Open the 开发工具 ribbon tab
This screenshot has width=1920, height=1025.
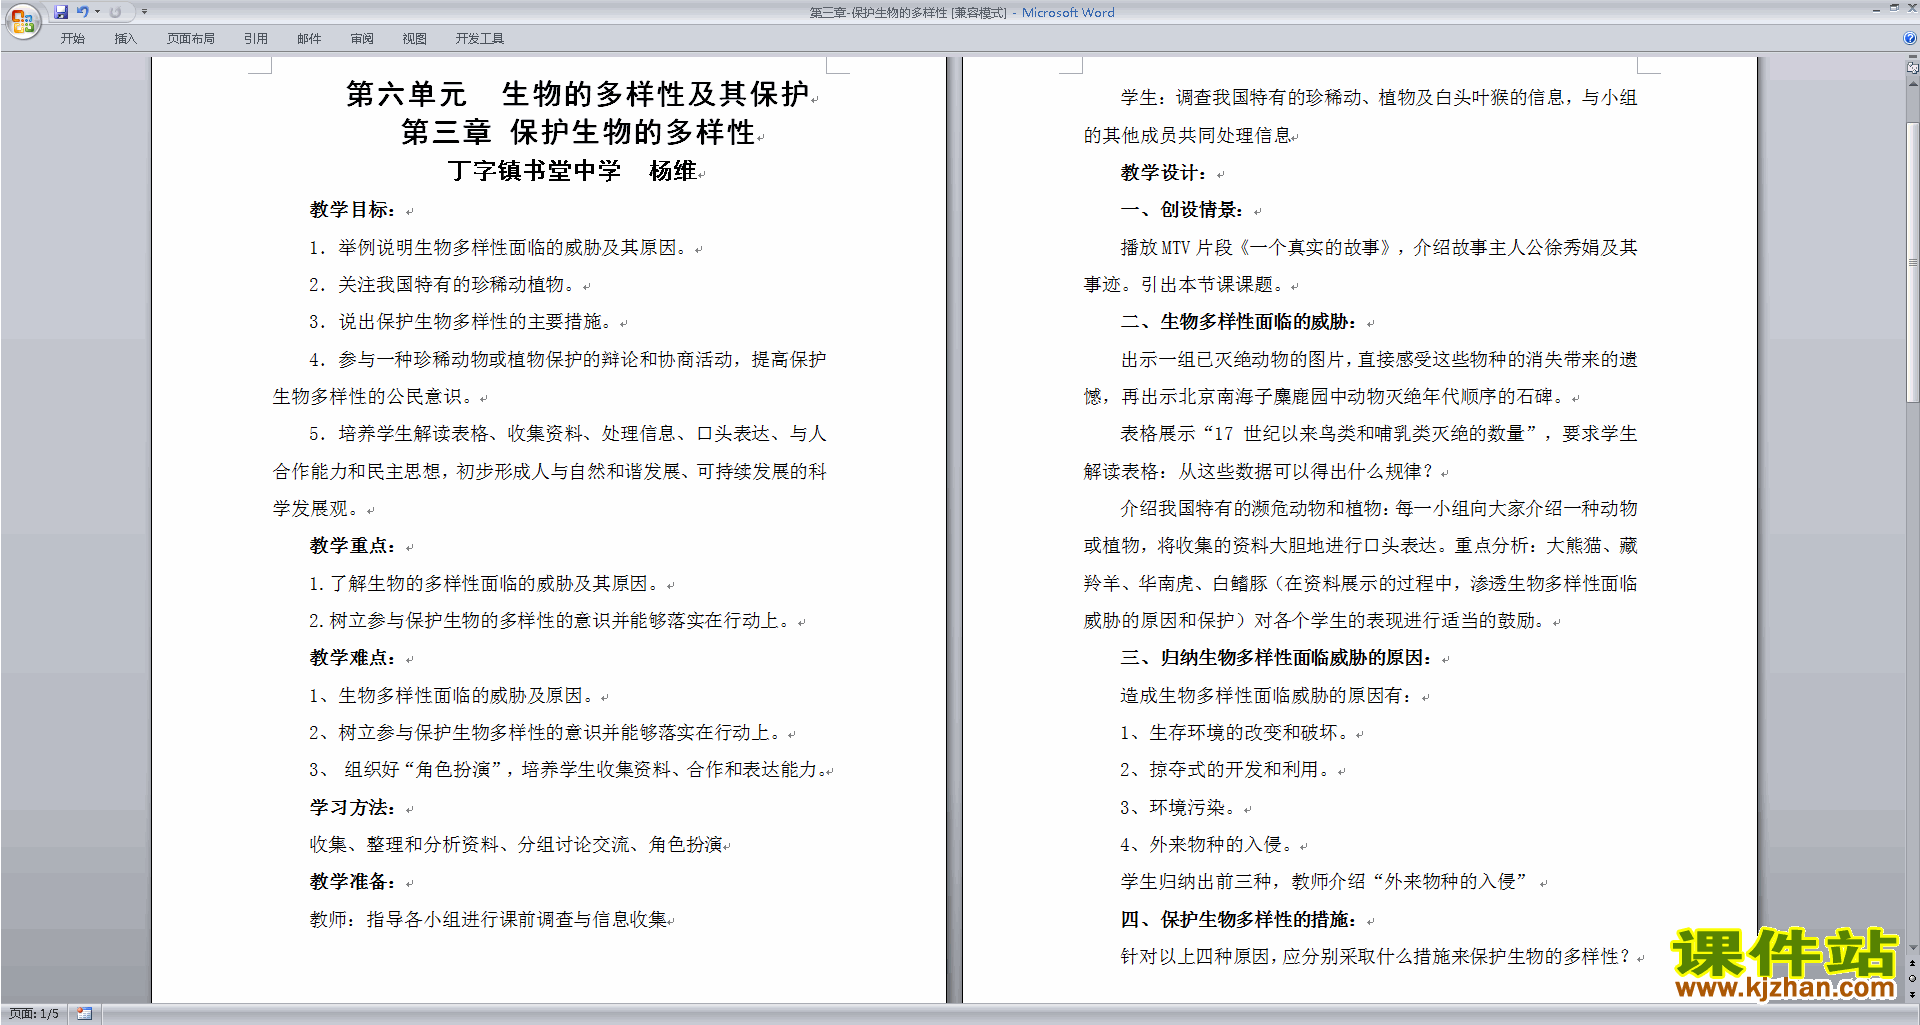tap(480, 38)
